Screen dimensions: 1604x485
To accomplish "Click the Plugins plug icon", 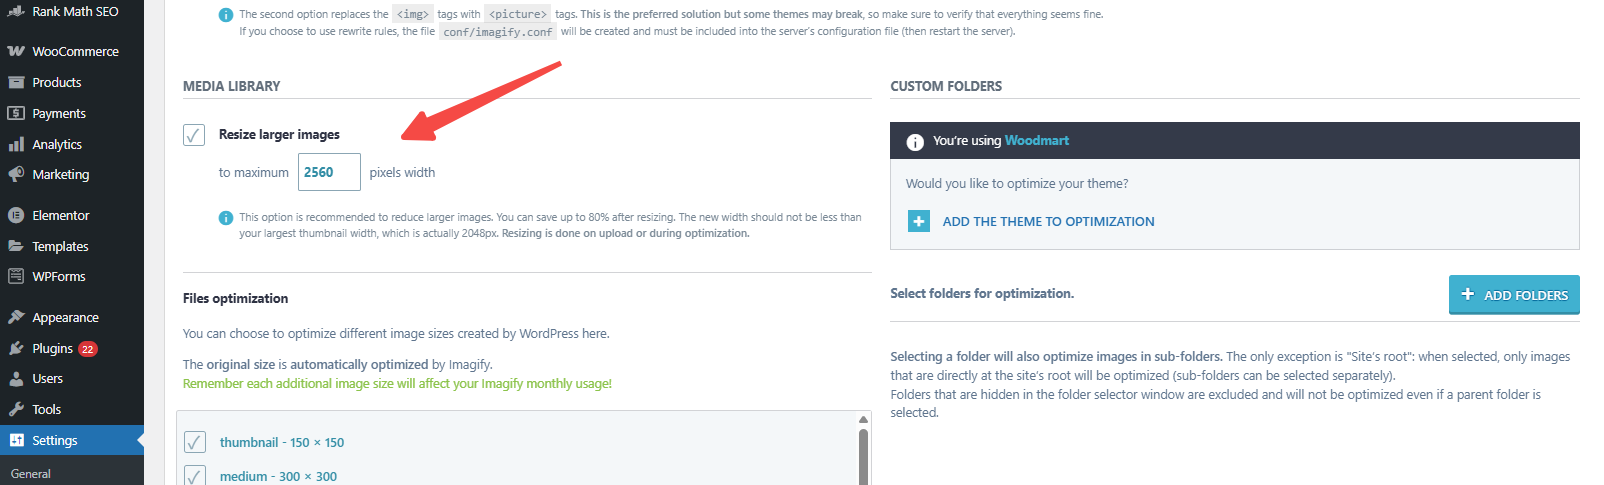I will (16, 348).
